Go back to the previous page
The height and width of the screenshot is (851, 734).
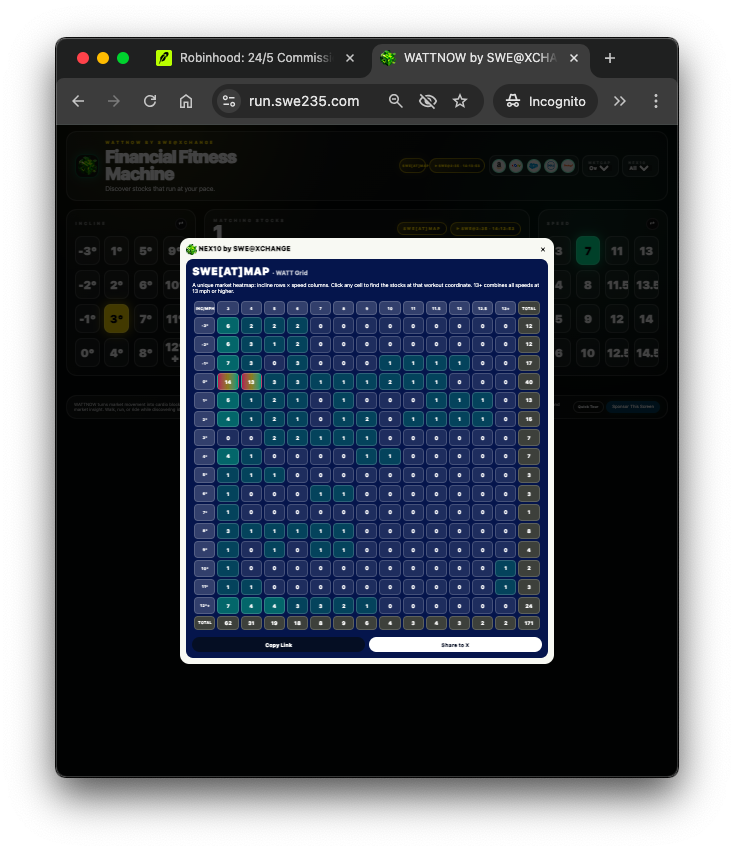78,101
